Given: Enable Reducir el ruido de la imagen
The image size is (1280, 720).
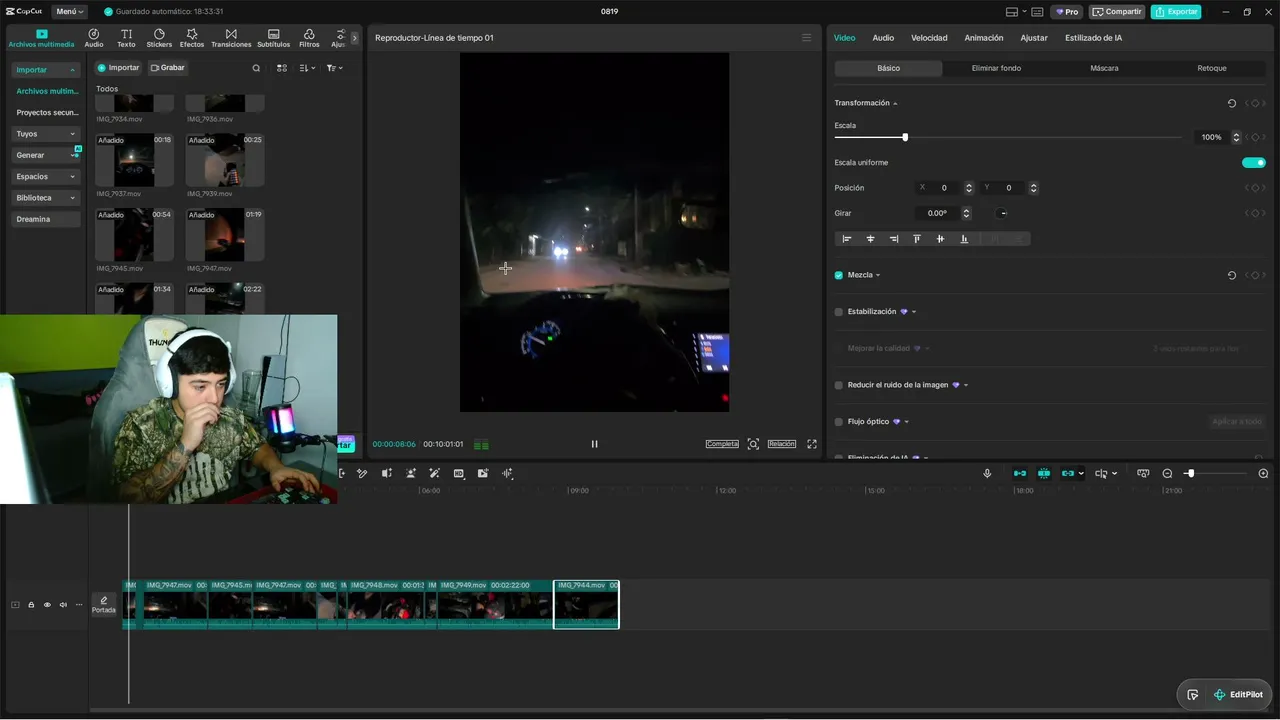Looking at the screenshot, I should pos(839,385).
